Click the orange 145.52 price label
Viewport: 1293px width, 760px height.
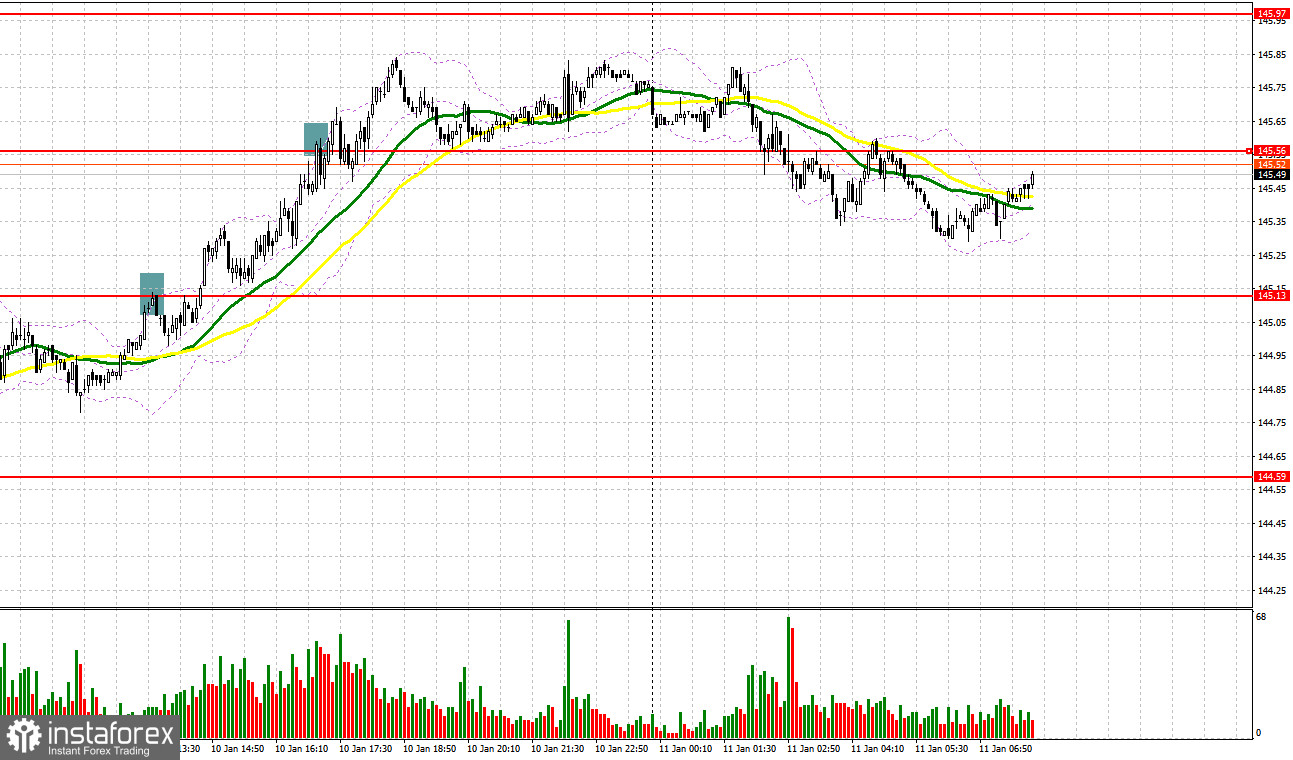point(1272,163)
